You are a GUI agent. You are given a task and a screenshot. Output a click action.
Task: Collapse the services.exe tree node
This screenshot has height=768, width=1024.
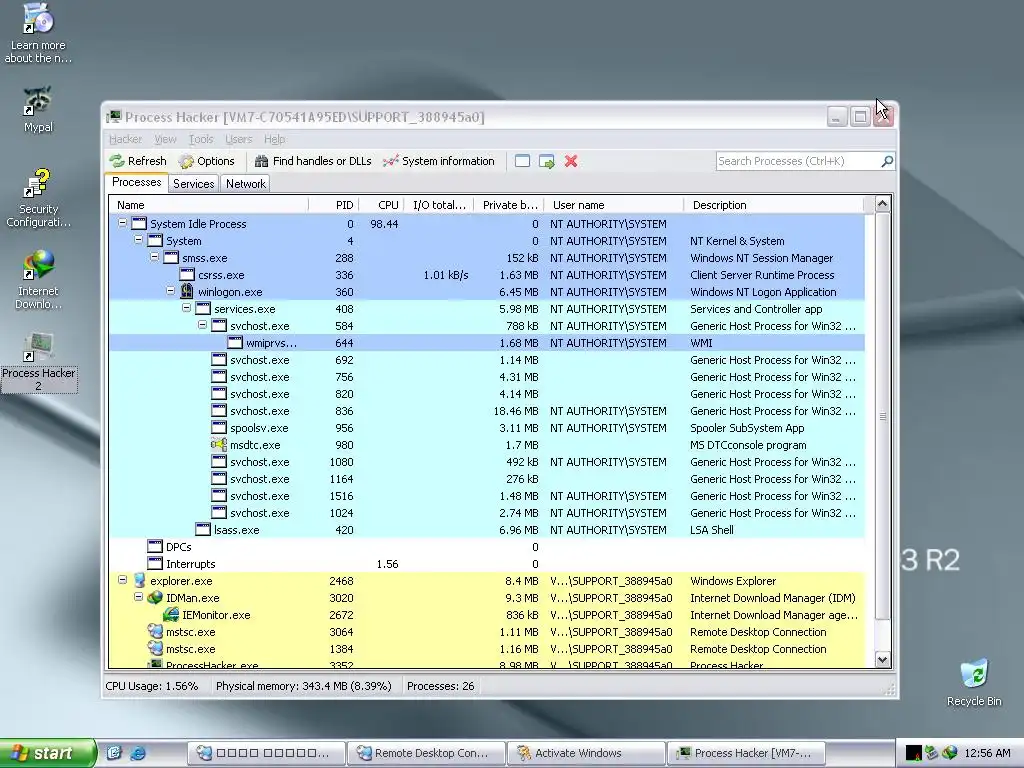(x=186, y=308)
